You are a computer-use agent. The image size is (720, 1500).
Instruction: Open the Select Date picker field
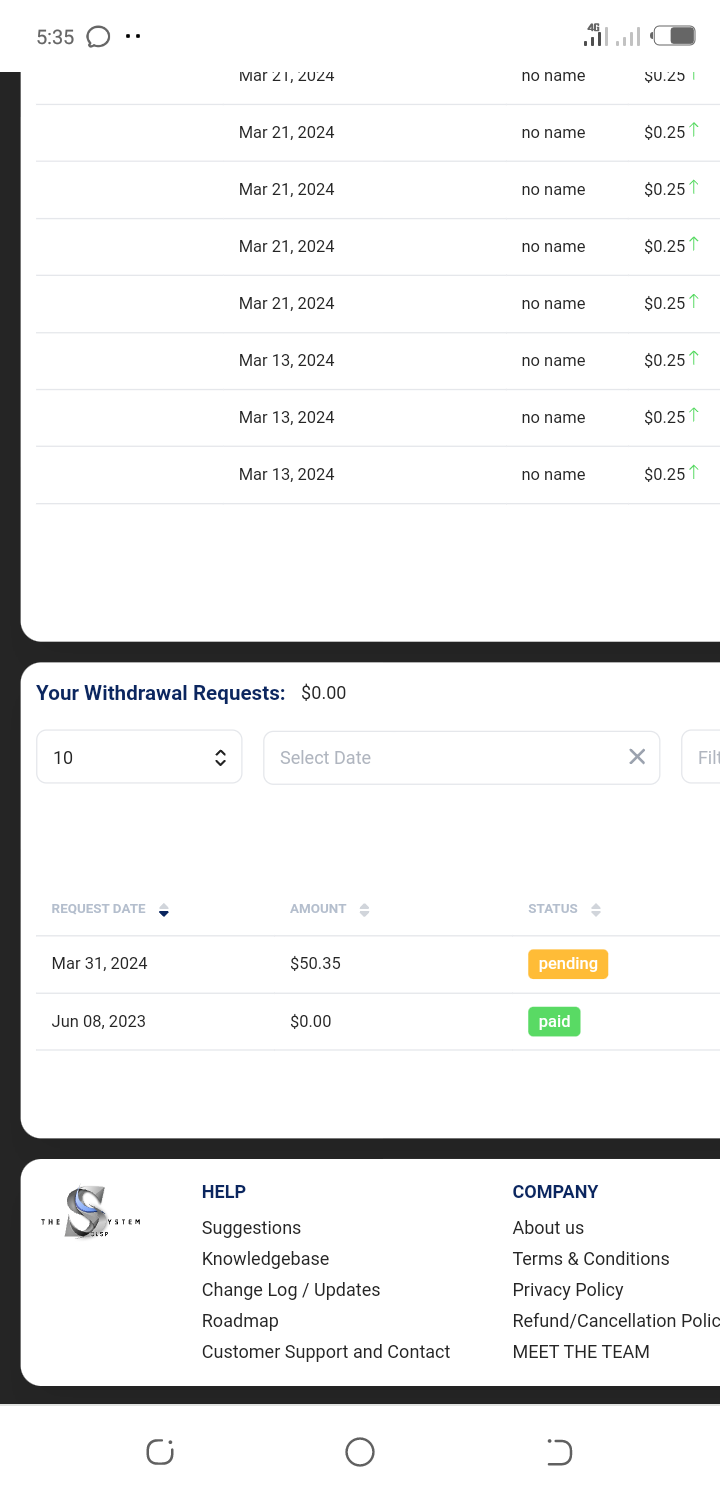(x=440, y=757)
